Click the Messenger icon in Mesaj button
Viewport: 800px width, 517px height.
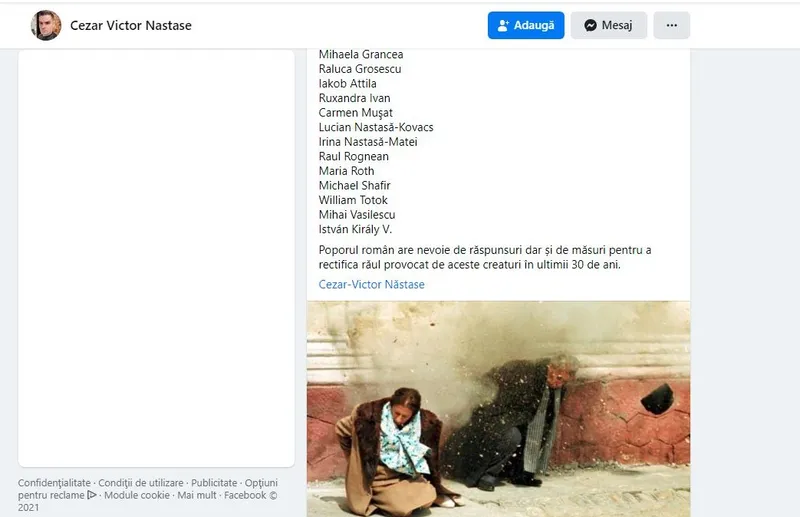tap(590, 26)
